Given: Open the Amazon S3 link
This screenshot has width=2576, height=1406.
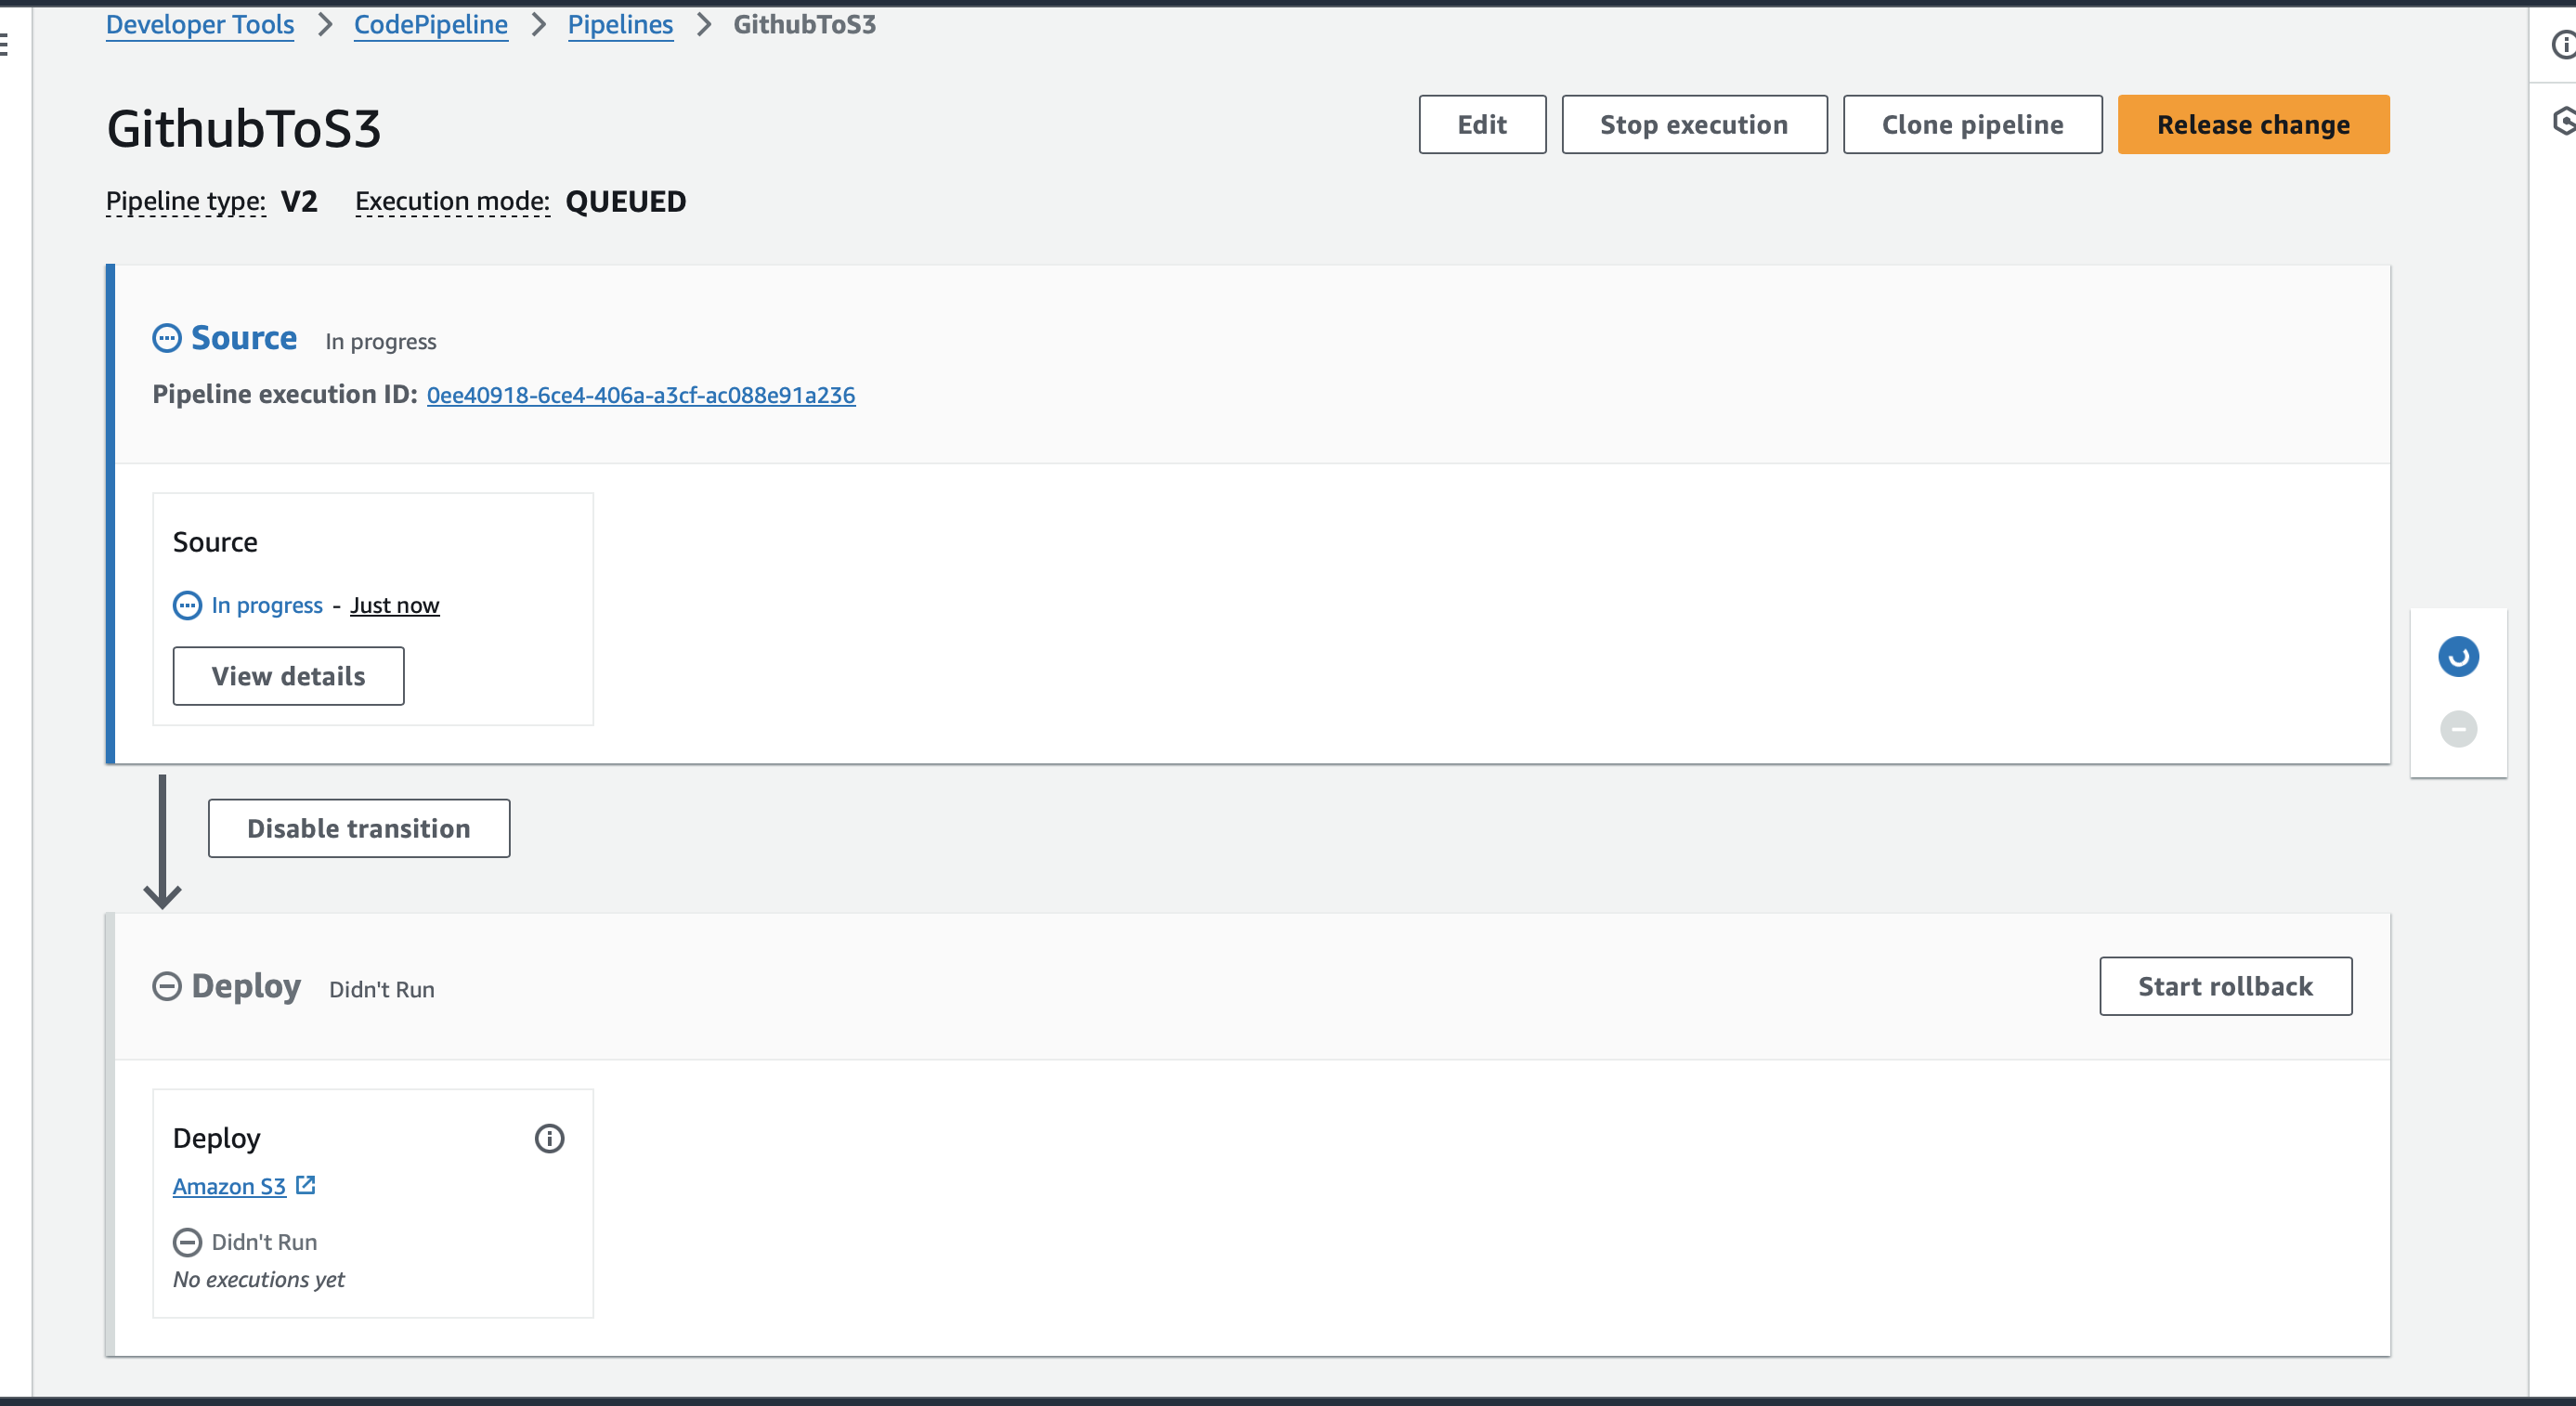Looking at the screenshot, I should point(229,1187).
